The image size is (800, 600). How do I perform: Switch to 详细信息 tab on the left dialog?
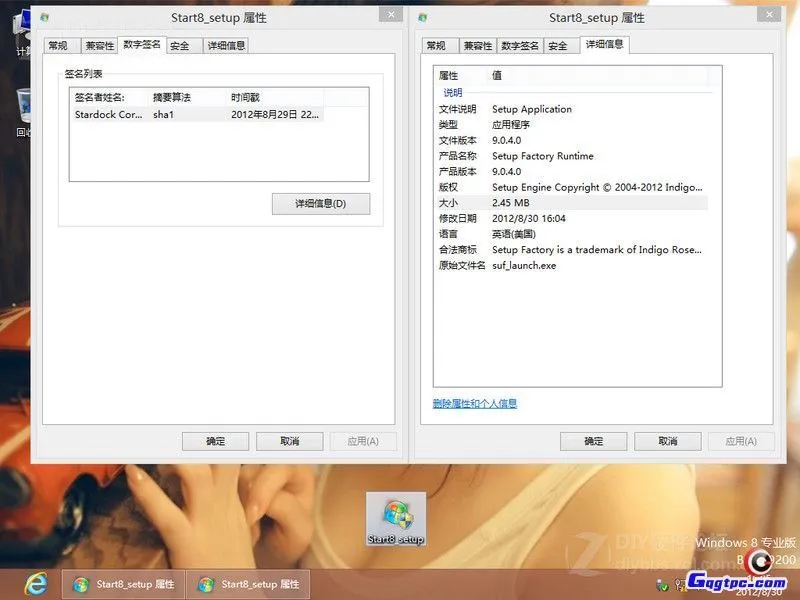tap(227, 44)
